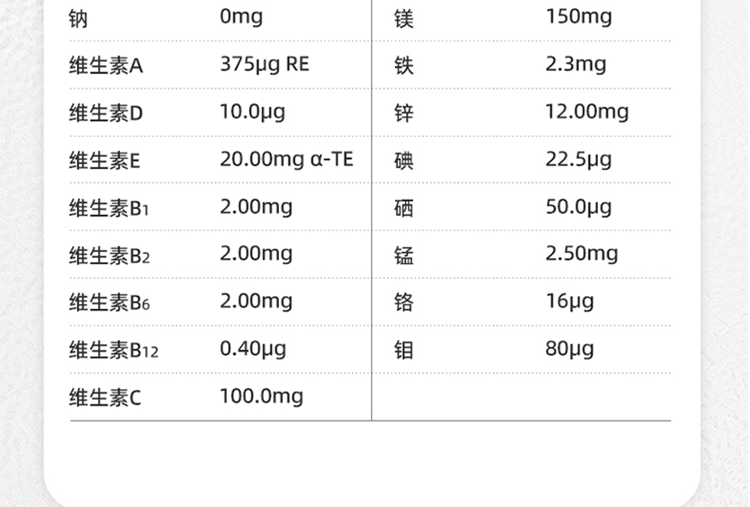Screen dimensions: 750x507
Task: Click the 维生素A label
Action: click(107, 66)
